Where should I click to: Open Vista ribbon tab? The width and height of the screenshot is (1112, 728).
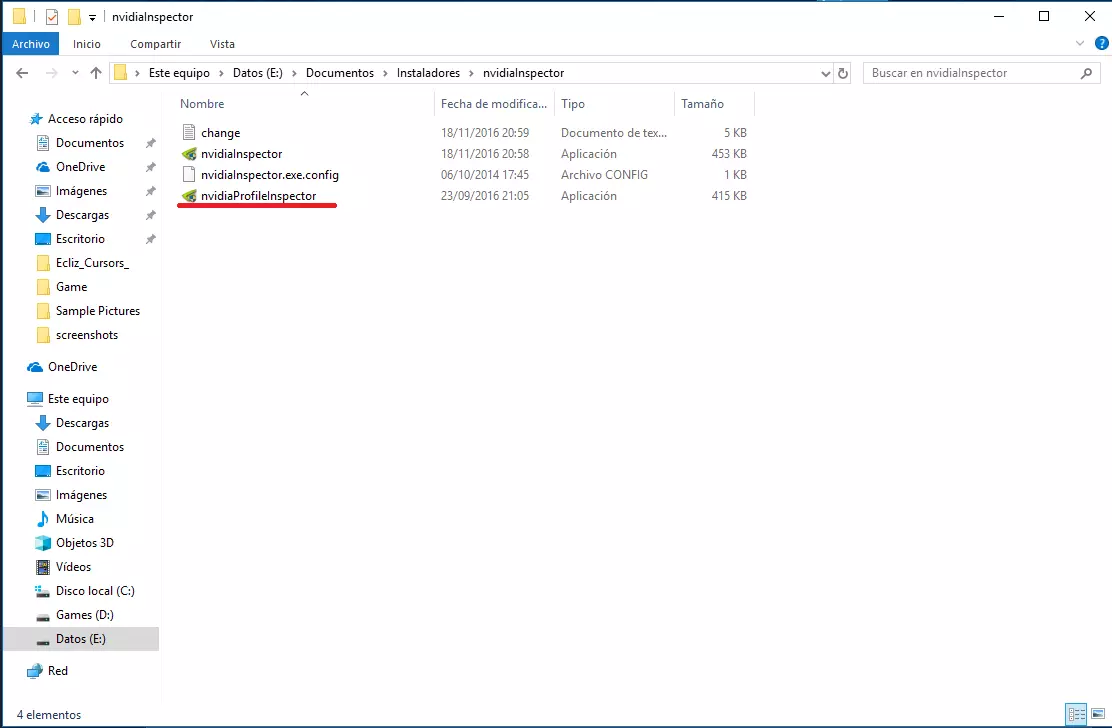[x=222, y=44]
